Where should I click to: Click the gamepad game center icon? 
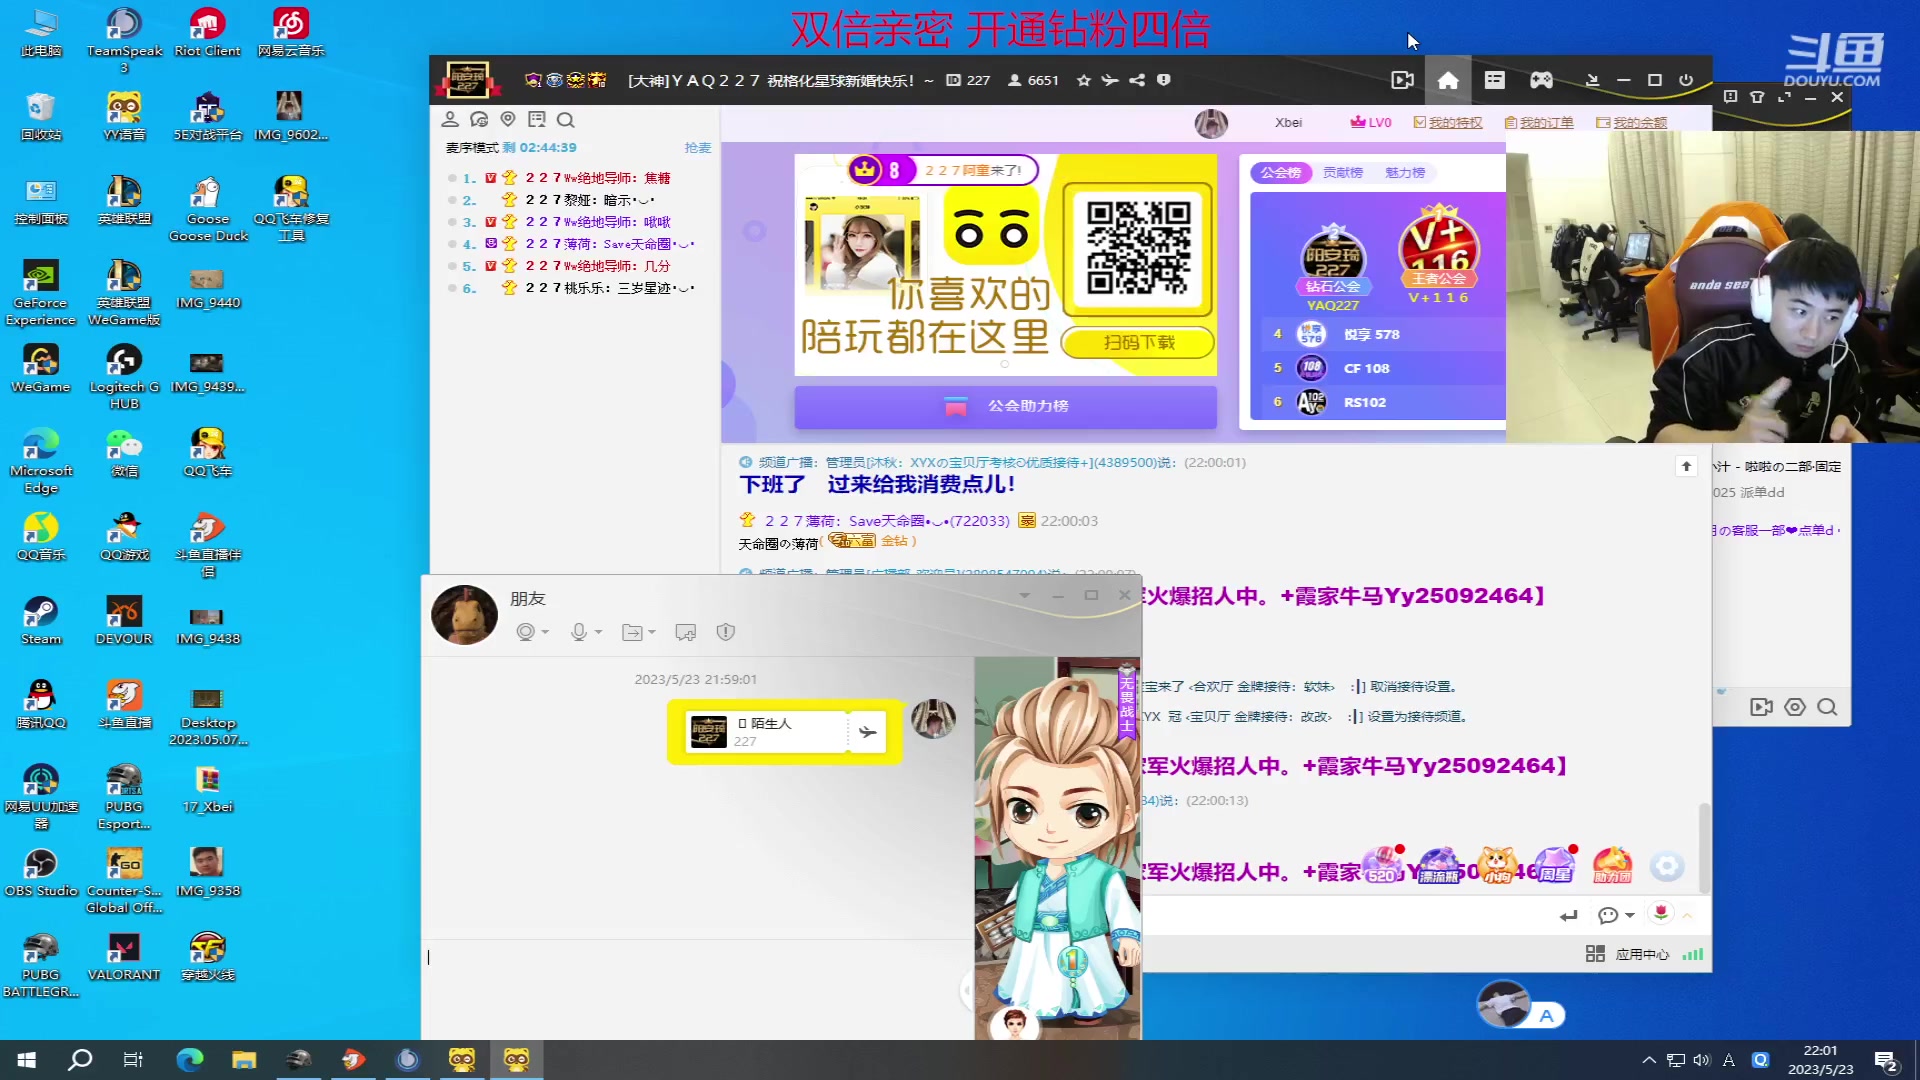click(x=1541, y=80)
